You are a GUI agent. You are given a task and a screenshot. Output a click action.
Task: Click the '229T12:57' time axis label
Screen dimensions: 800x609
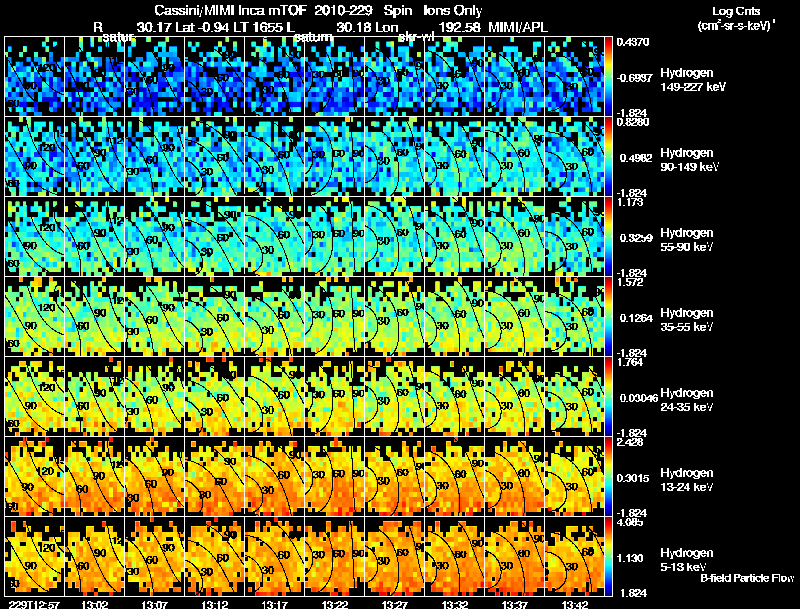pos(34,605)
